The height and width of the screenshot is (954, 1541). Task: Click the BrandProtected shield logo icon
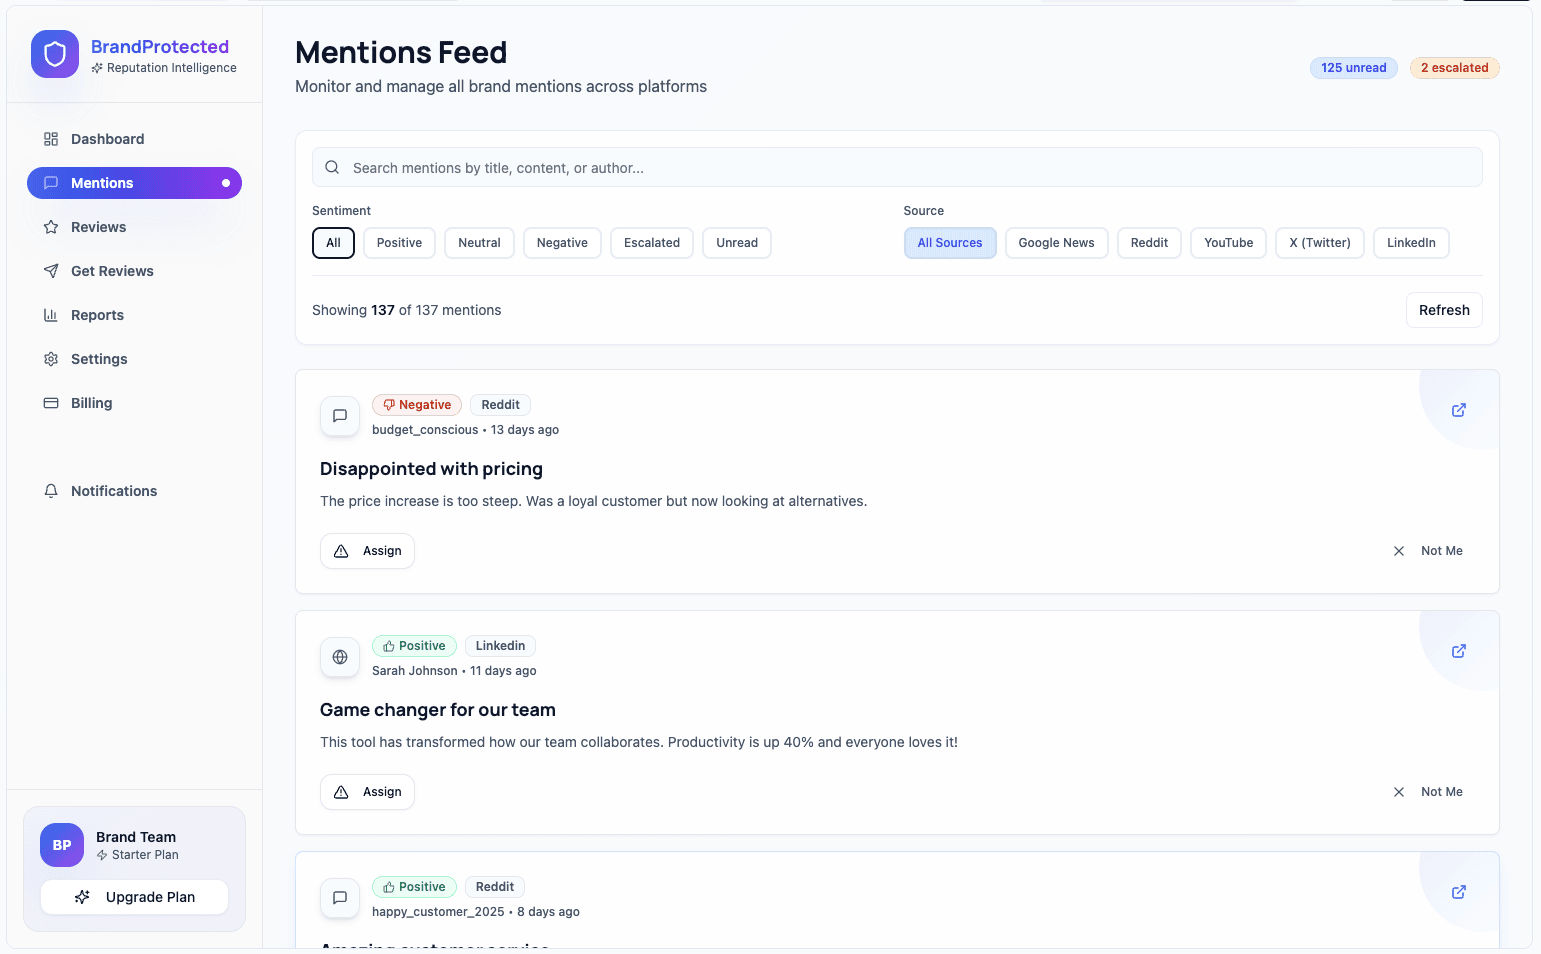point(55,54)
